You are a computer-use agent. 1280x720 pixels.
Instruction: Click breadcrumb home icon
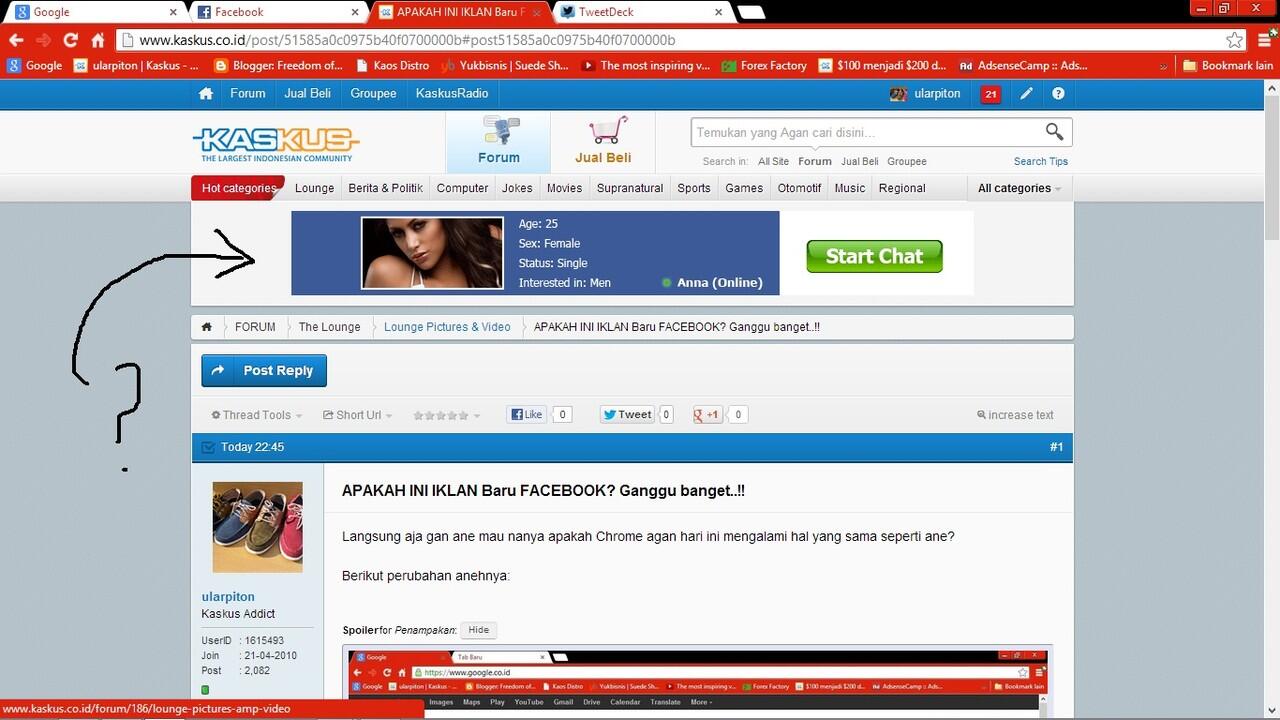[x=206, y=327]
